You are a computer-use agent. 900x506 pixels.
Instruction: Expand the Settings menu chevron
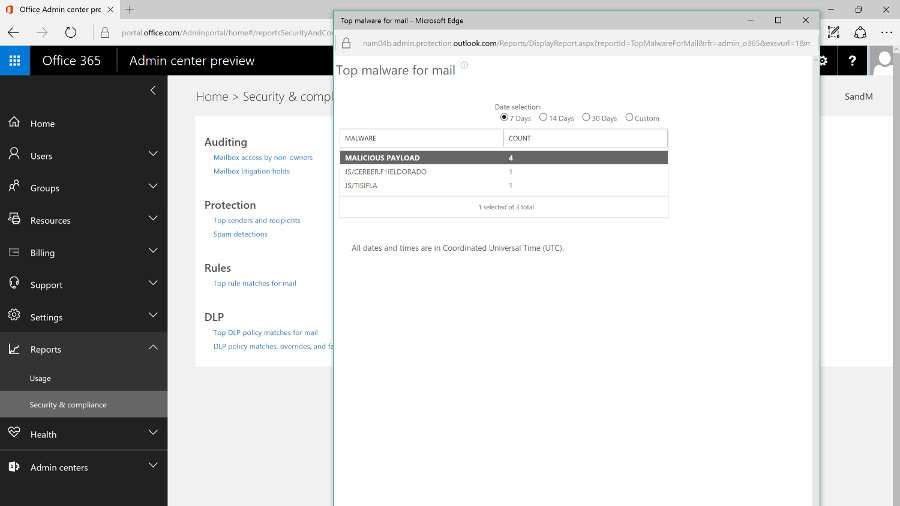pos(153,315)
